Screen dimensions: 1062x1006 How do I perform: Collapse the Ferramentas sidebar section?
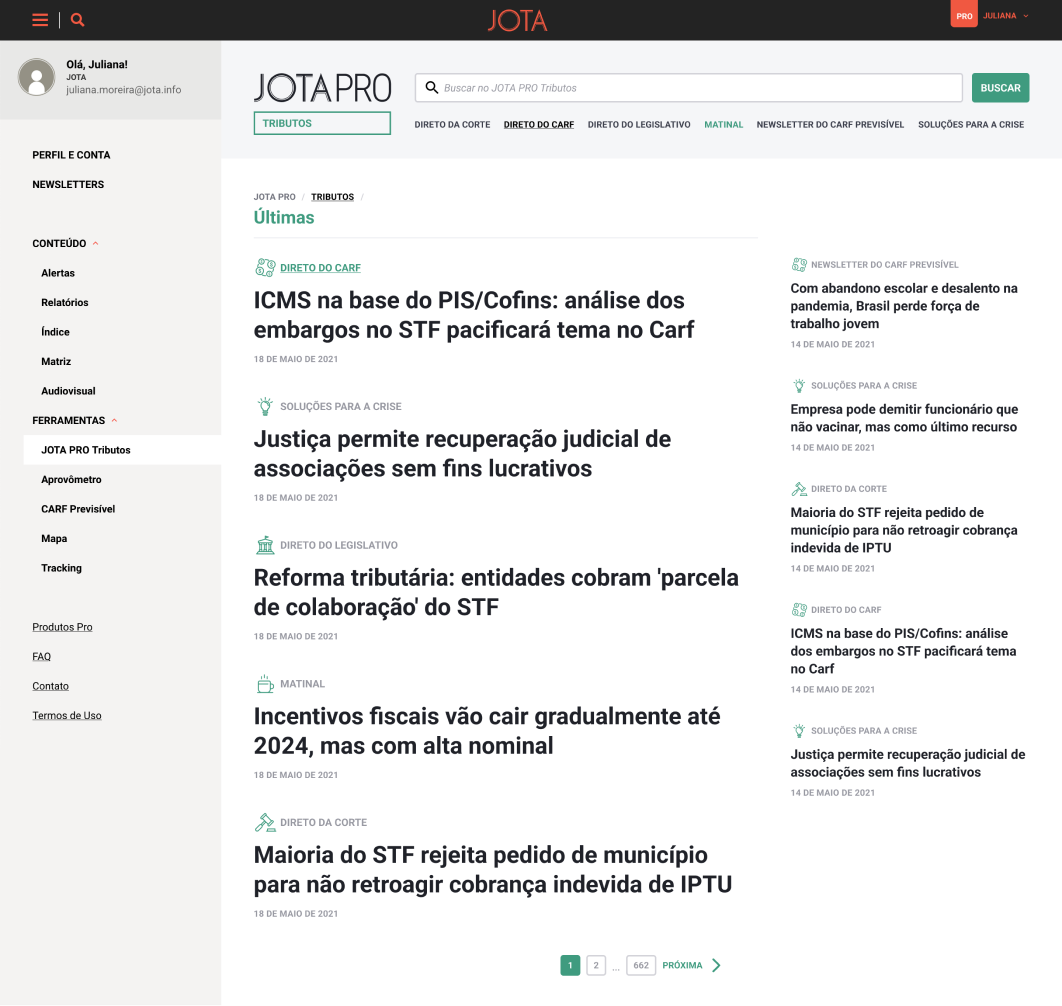click(x=114, y=421)
